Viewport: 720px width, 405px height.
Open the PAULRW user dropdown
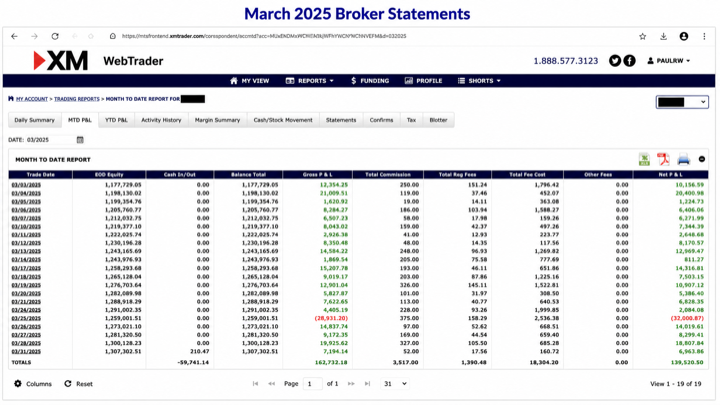[x=669, y=61]
